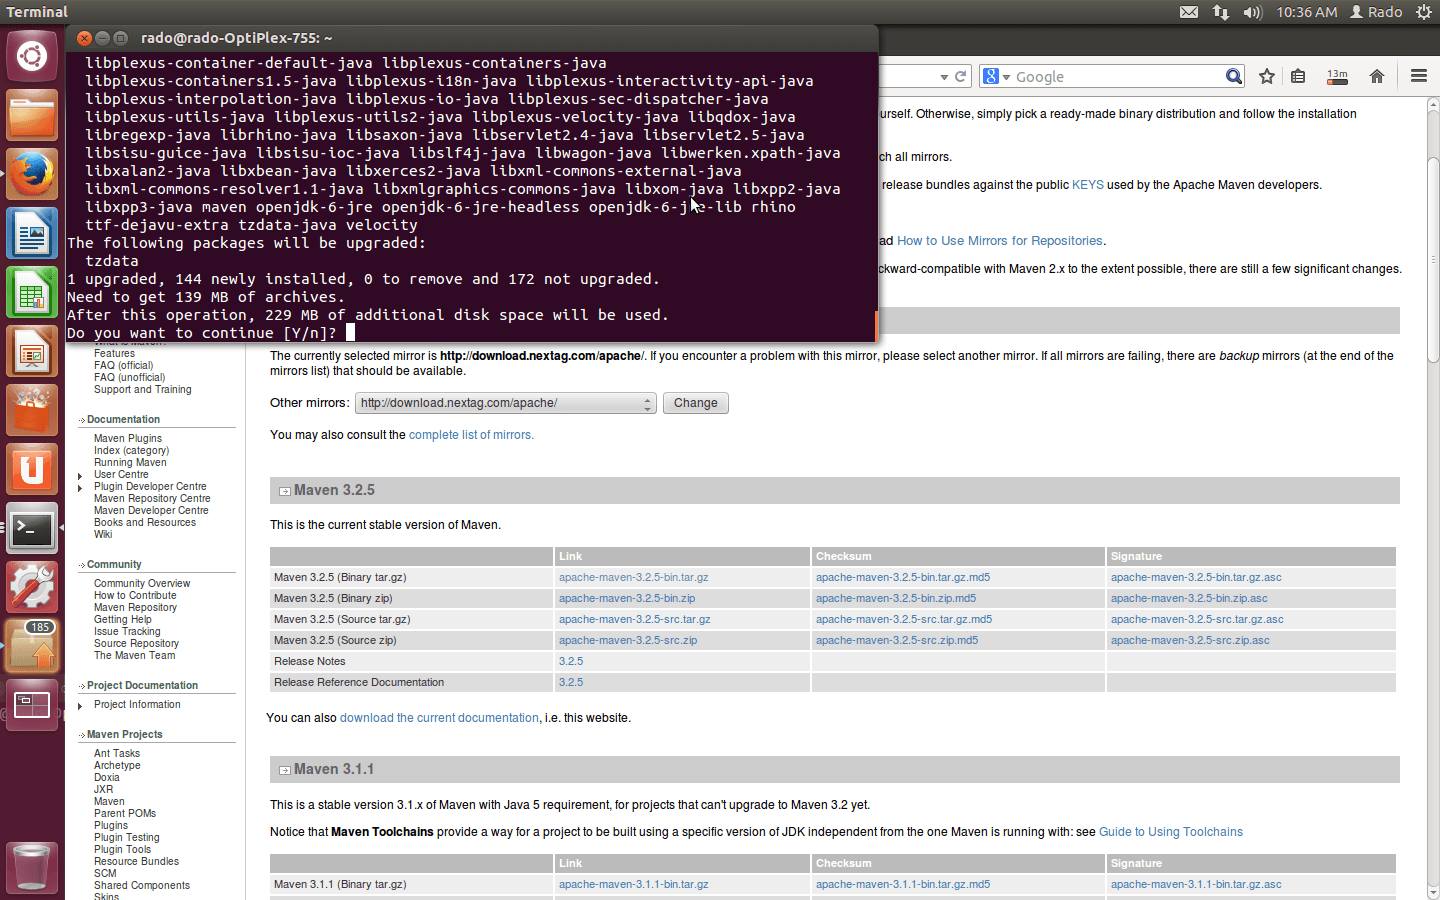Image resolution: width=1440 pixels, height=900 pixels.
Task: Open the Ubuntu Dash home launcher icon
Action: click(32, 56)
